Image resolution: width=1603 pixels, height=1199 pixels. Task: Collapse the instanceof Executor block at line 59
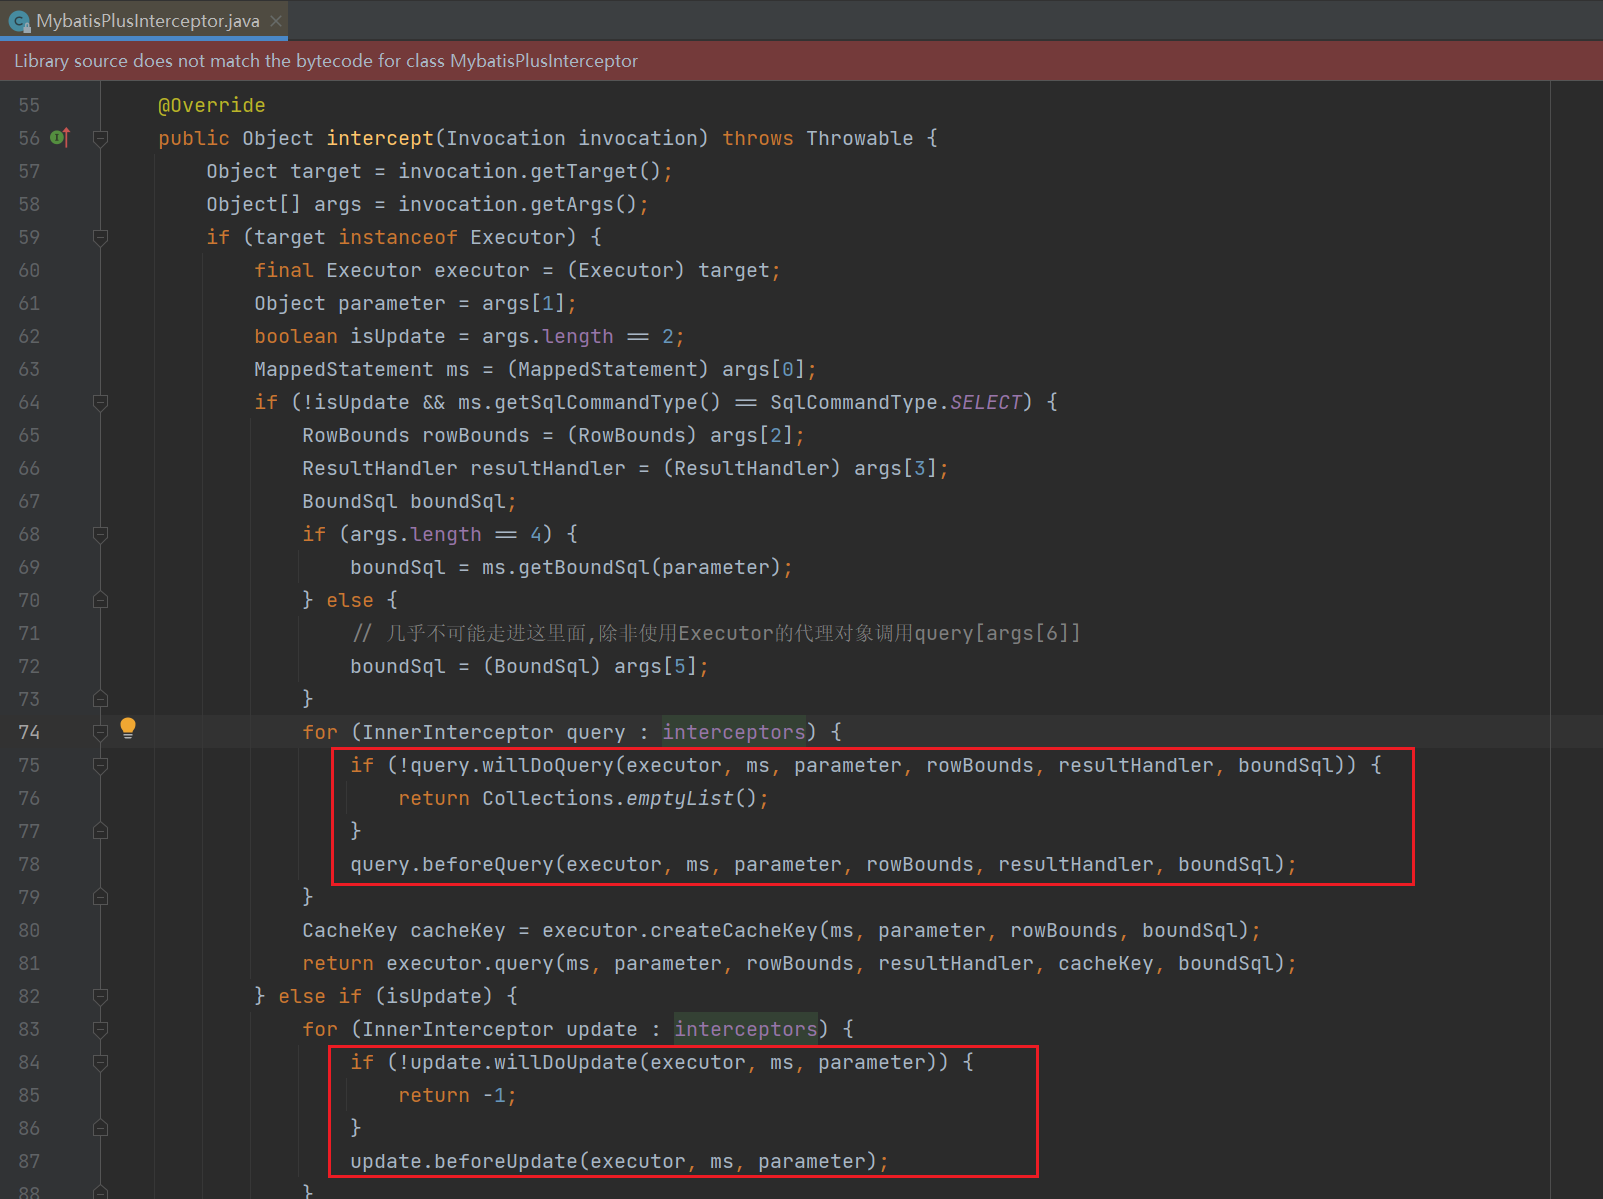pos(100,238)
